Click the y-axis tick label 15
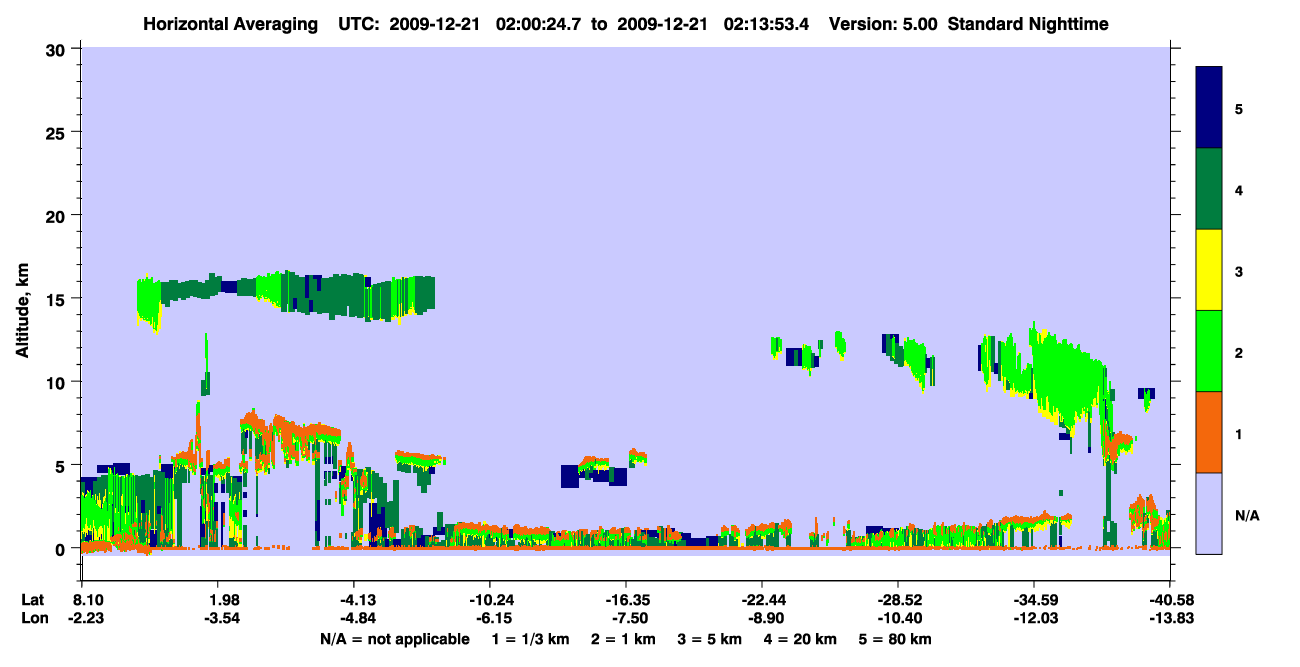The width and height of the screenshot is (1300, 667). [58, 299]
